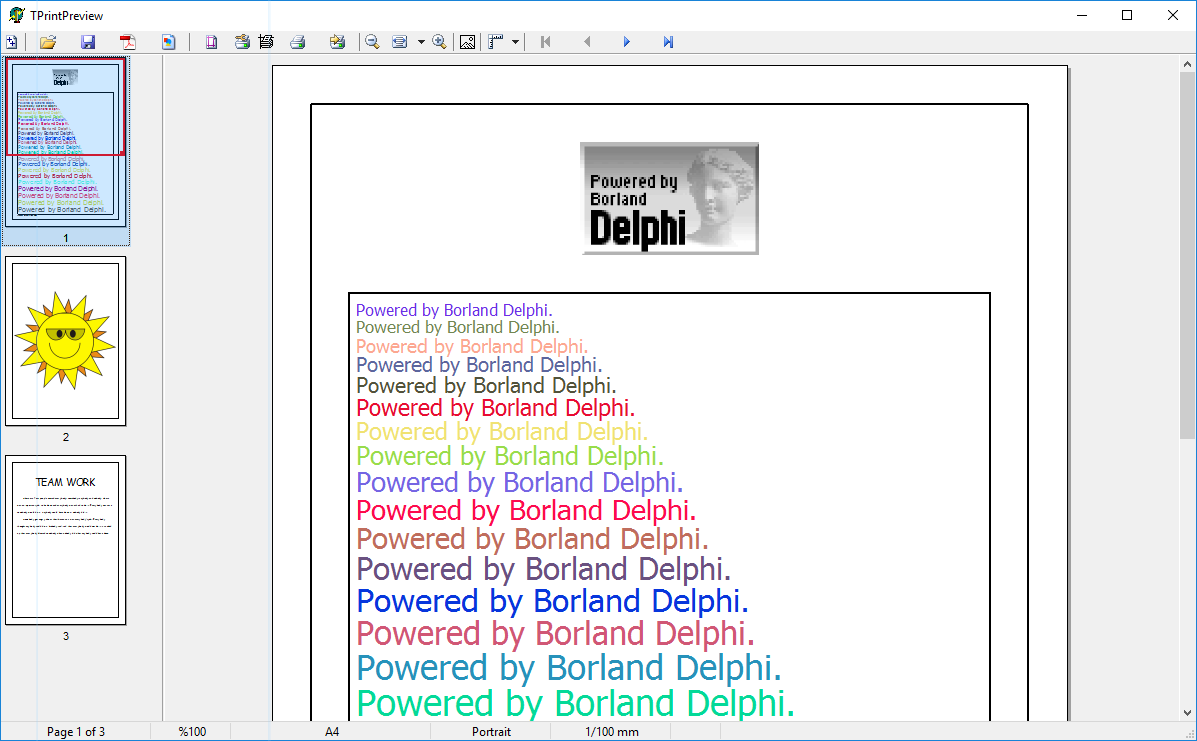Go to the first page
The height and width of the screenshot is (741, 1197).
click(544, 41)
